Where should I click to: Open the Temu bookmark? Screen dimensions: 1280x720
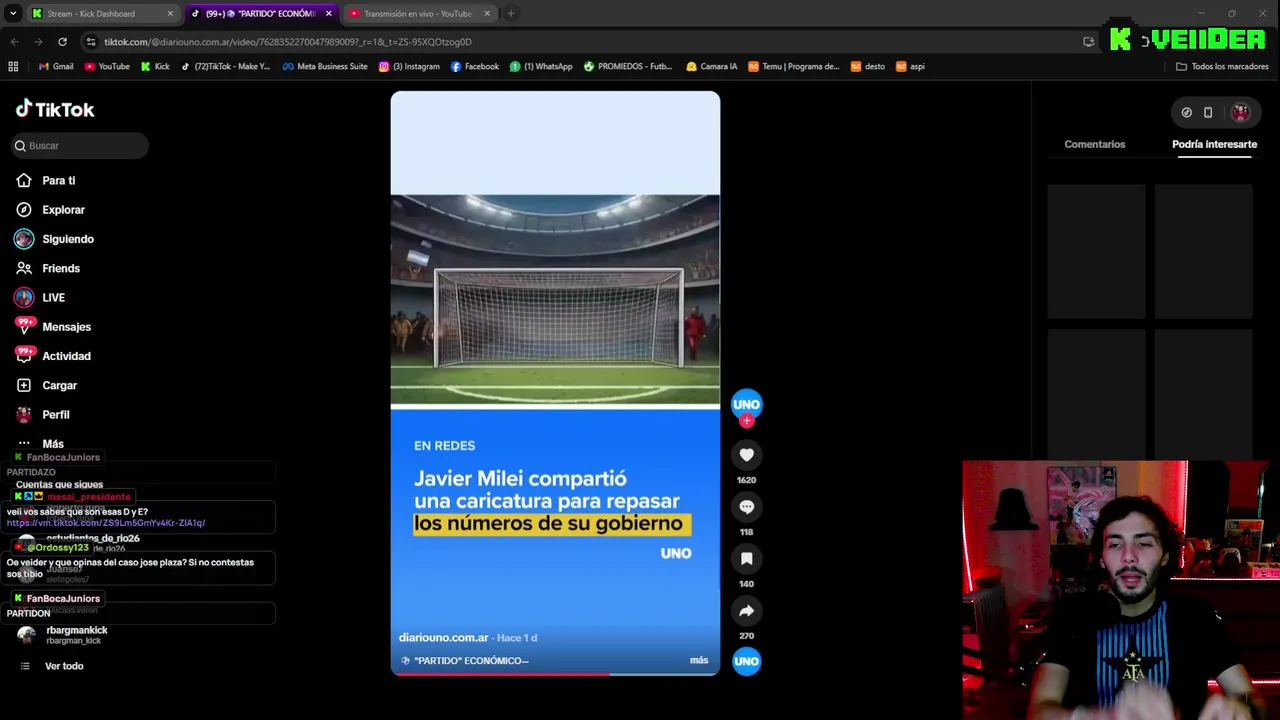tap(794, 66)
